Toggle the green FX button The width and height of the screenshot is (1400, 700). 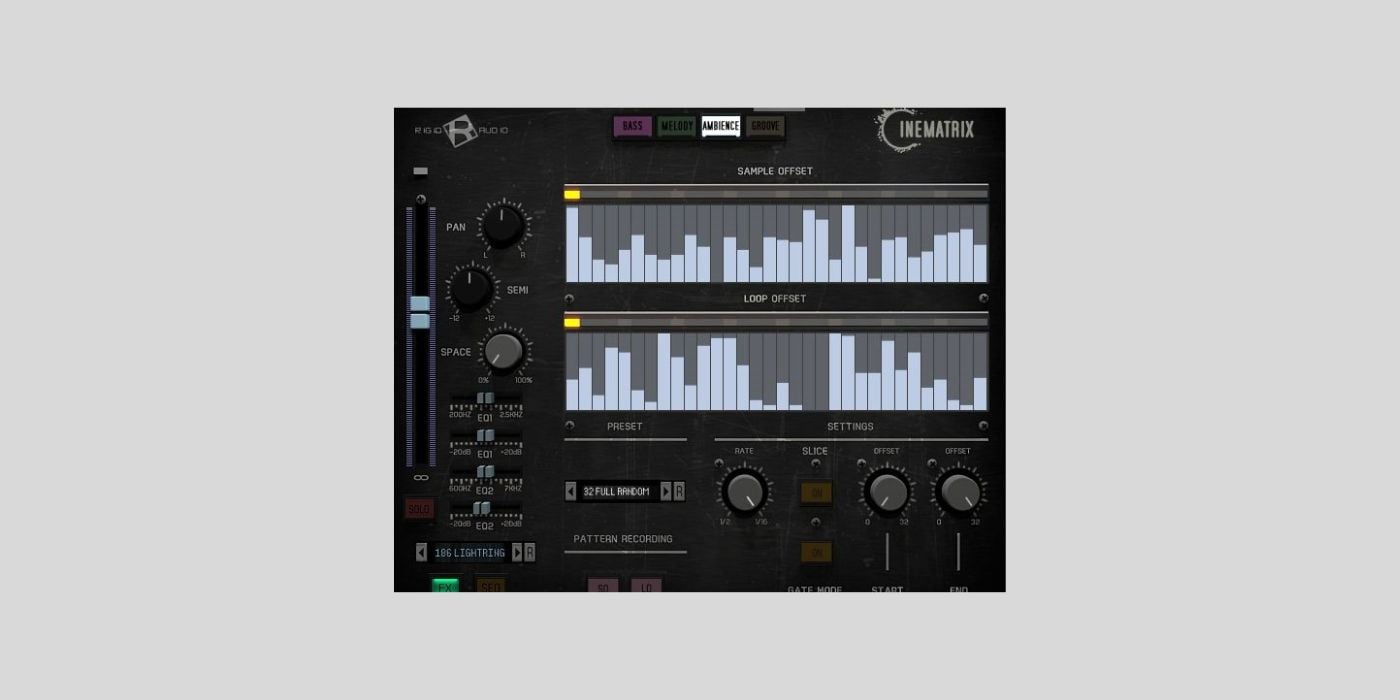click(445, 586)
